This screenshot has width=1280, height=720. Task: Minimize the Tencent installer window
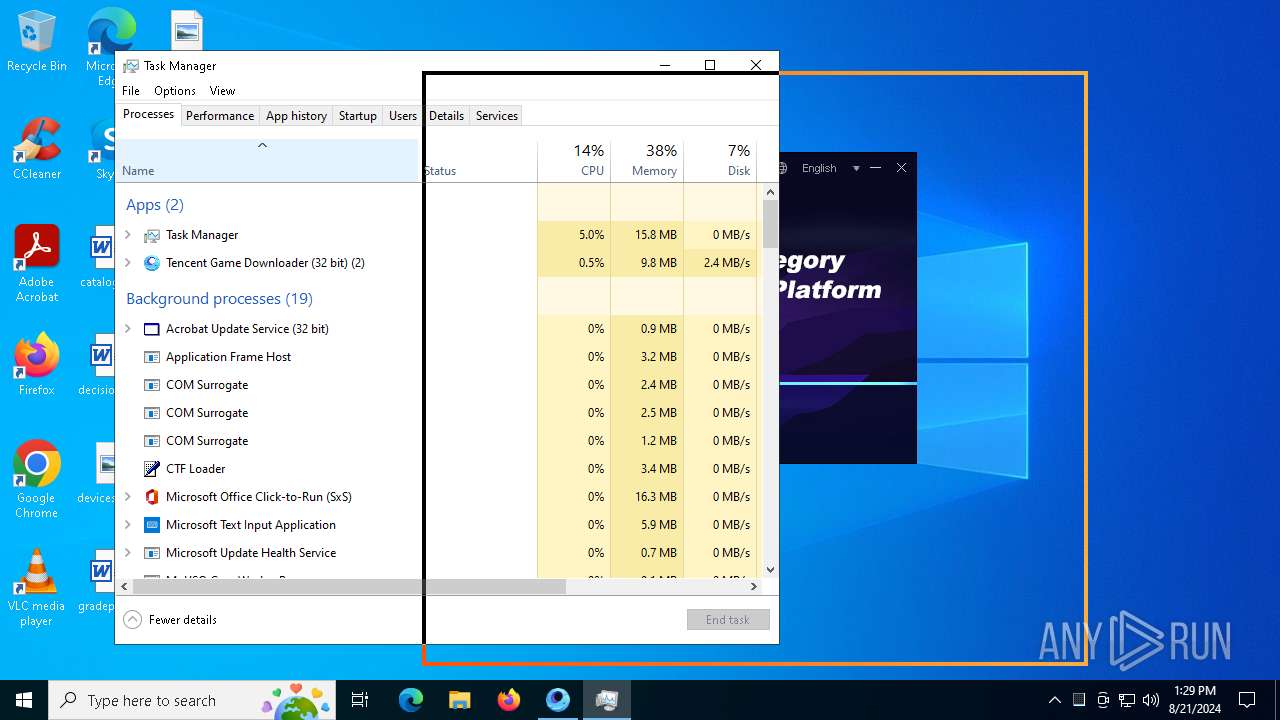[x=876, y=168]
